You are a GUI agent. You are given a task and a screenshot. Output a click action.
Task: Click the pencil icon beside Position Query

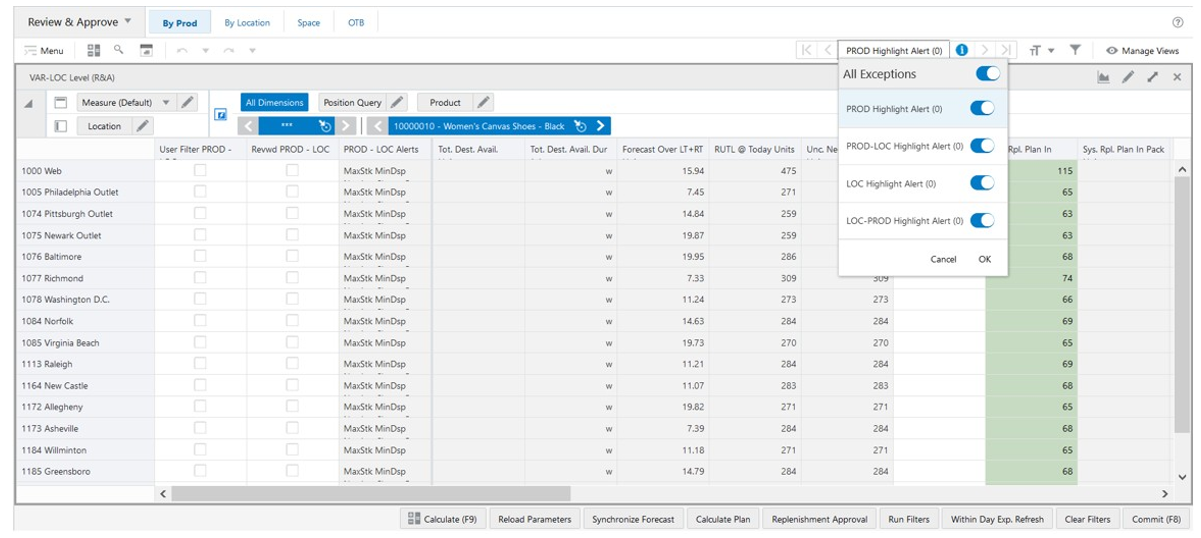(x=397, y=102)
